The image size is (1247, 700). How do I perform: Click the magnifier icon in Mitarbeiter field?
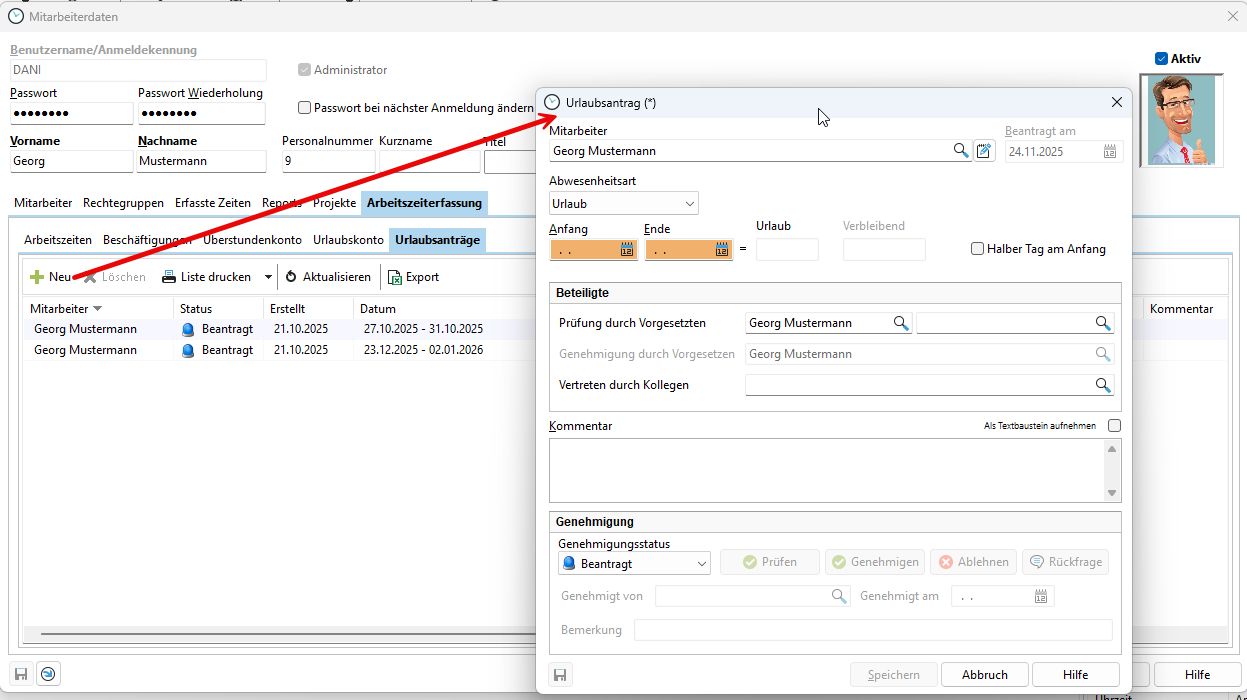point(960,151)
